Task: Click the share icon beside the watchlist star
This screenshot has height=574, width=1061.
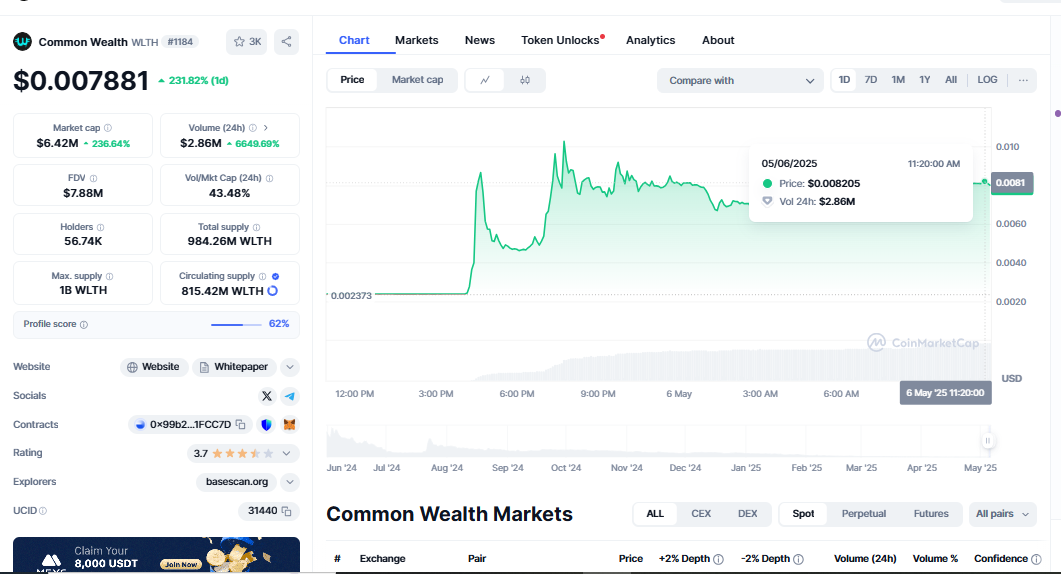Action: tap(286, 42)
